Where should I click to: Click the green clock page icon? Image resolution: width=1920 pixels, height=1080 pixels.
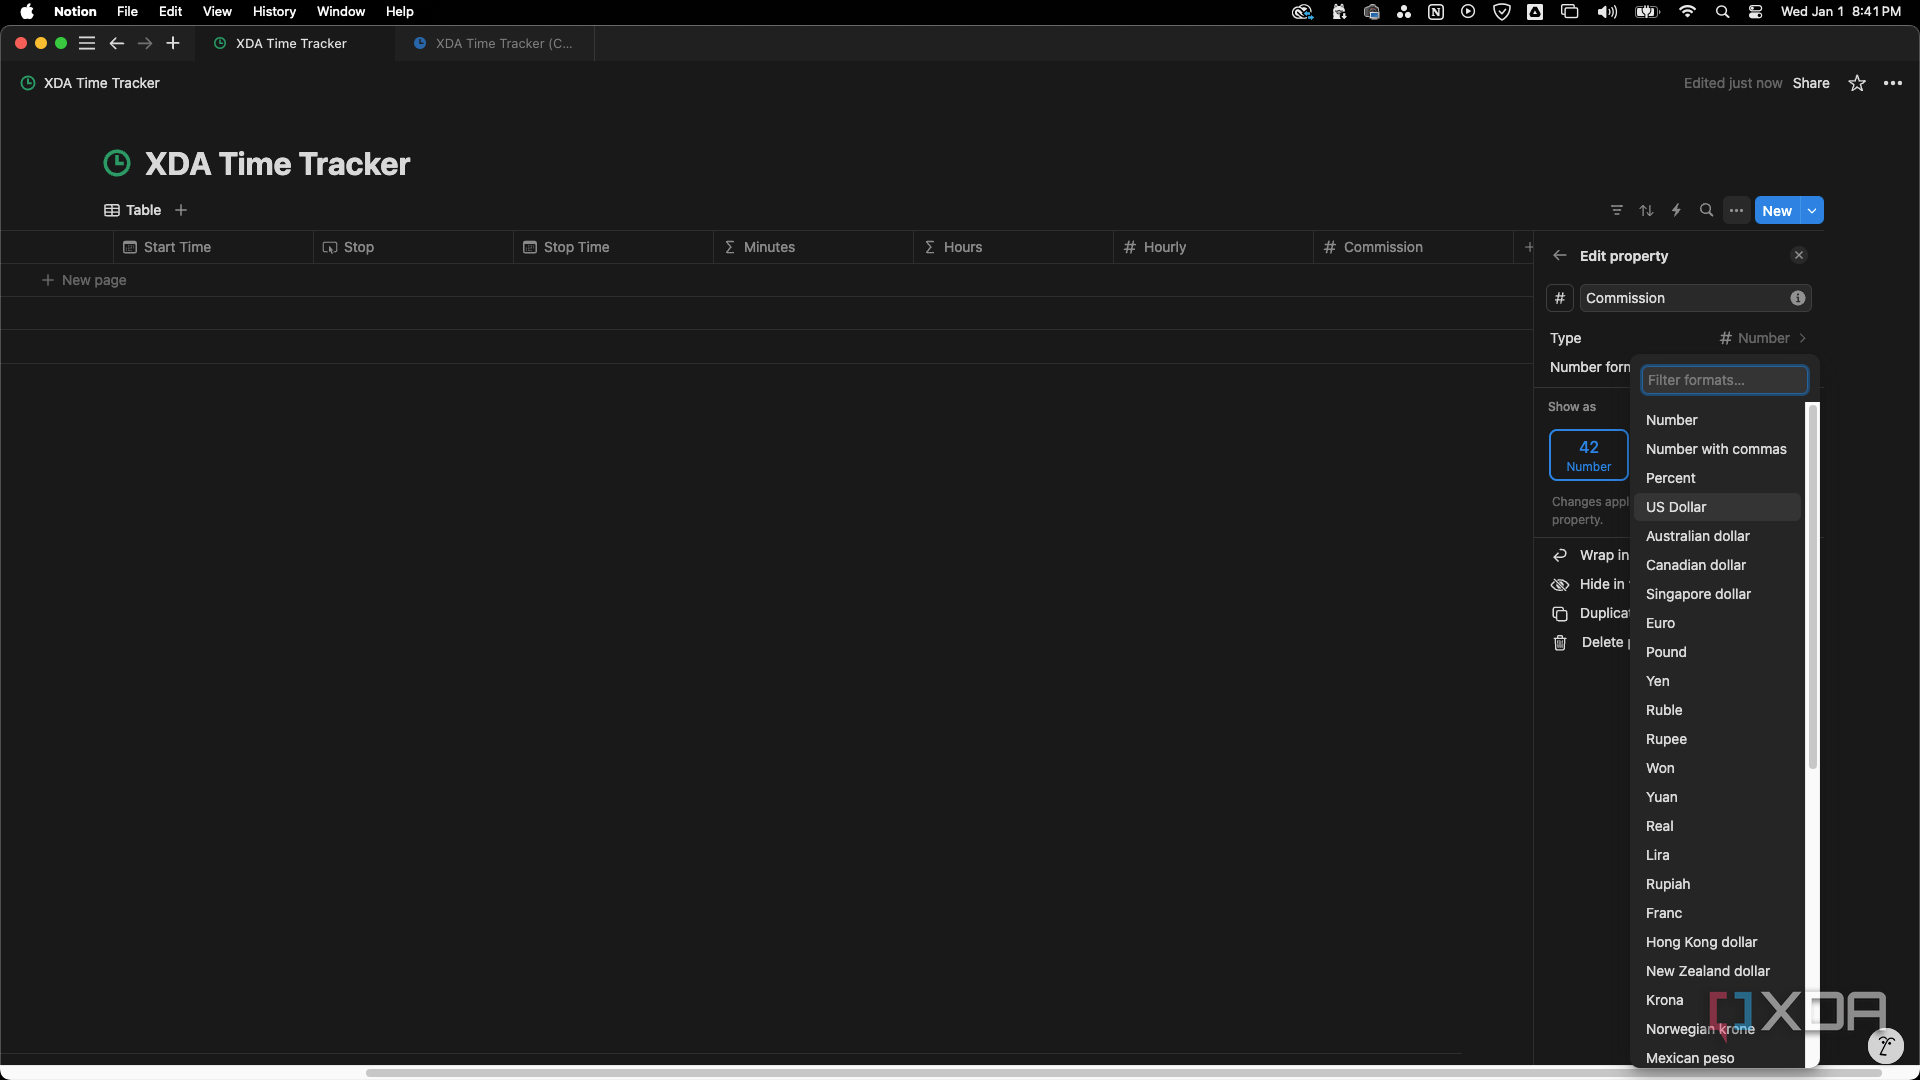click(117, 163)
